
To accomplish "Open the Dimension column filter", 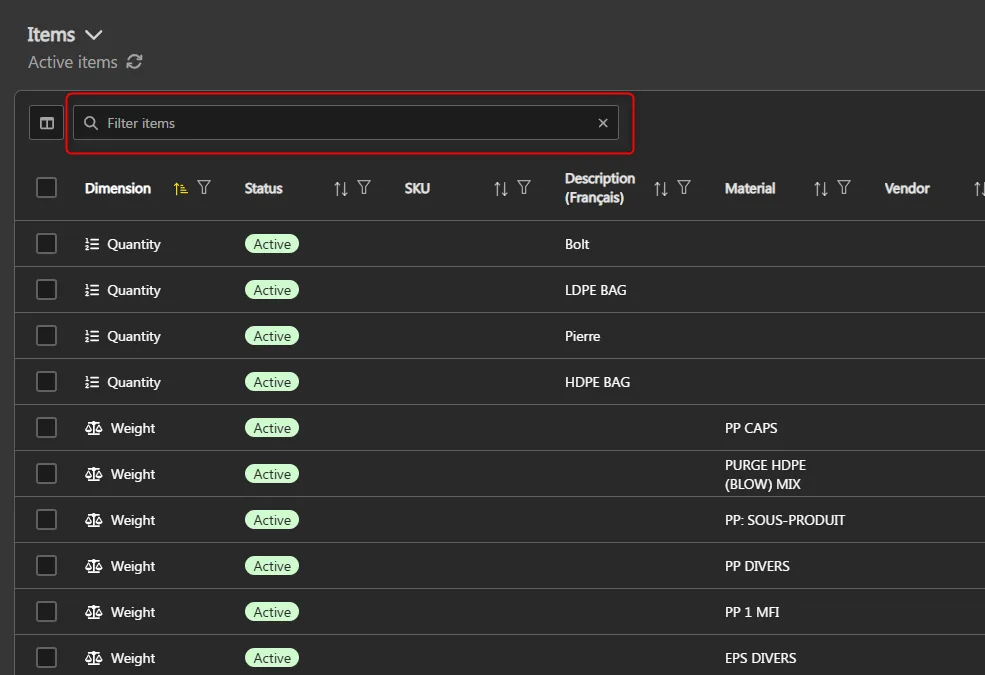I will [204, 188].
